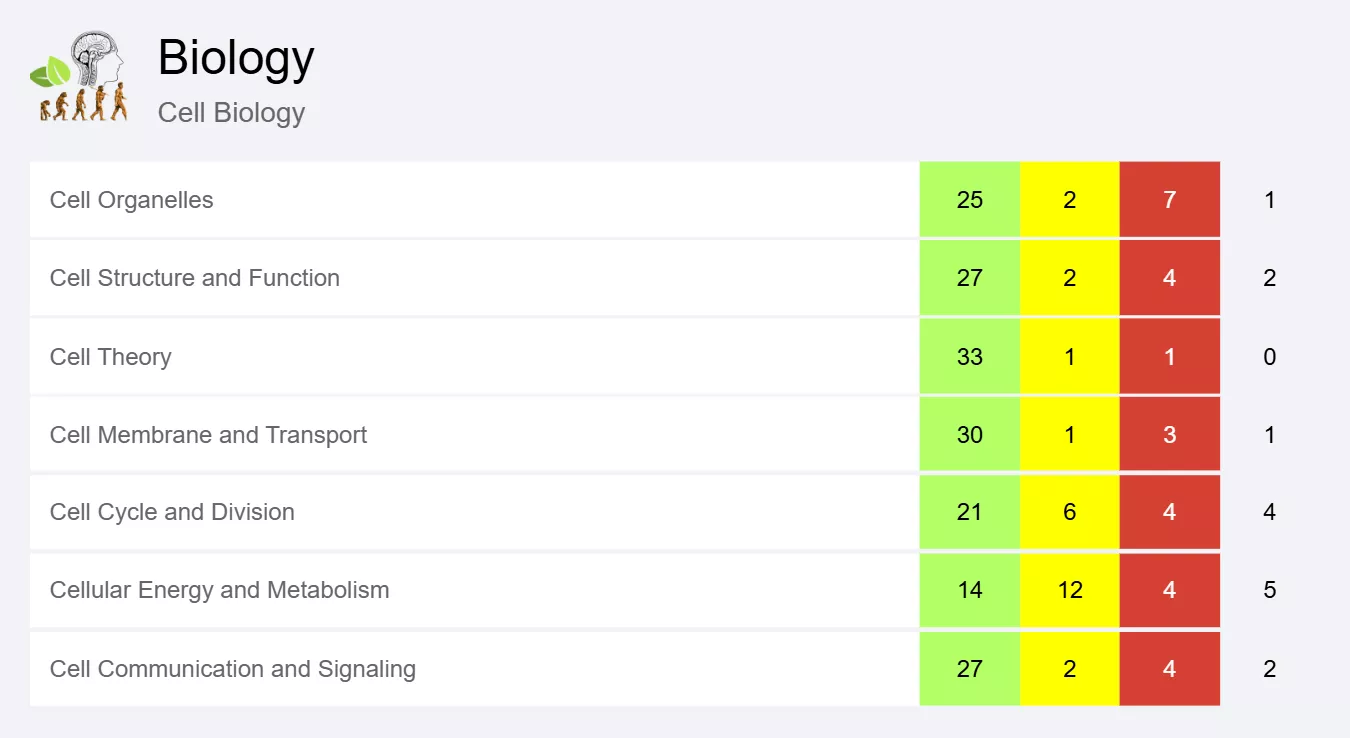Click green cell showing 14 for Cellular Energy

[x=969, y=590]
